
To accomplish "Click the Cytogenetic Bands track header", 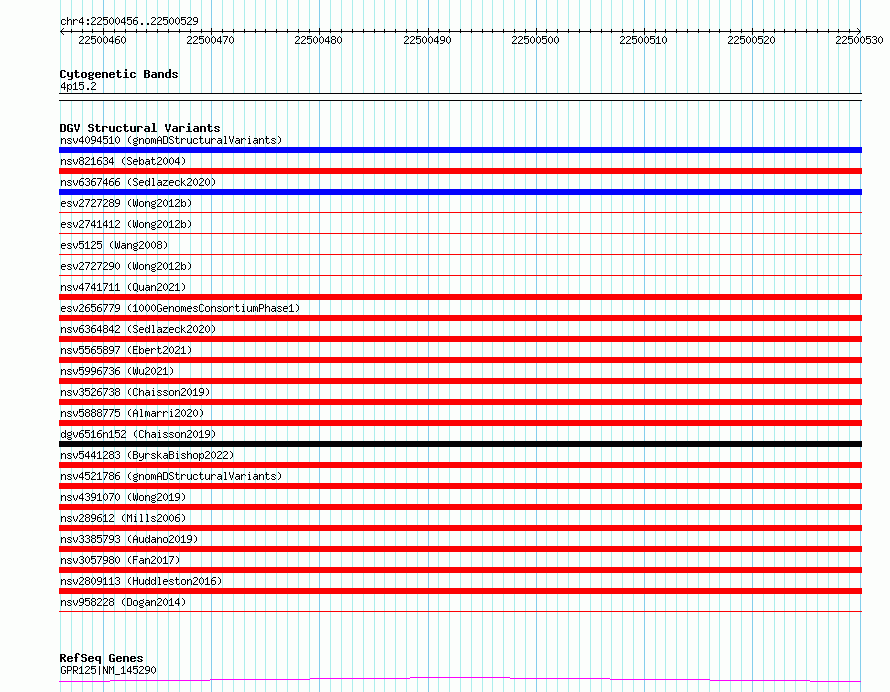I will coord(119,74).
